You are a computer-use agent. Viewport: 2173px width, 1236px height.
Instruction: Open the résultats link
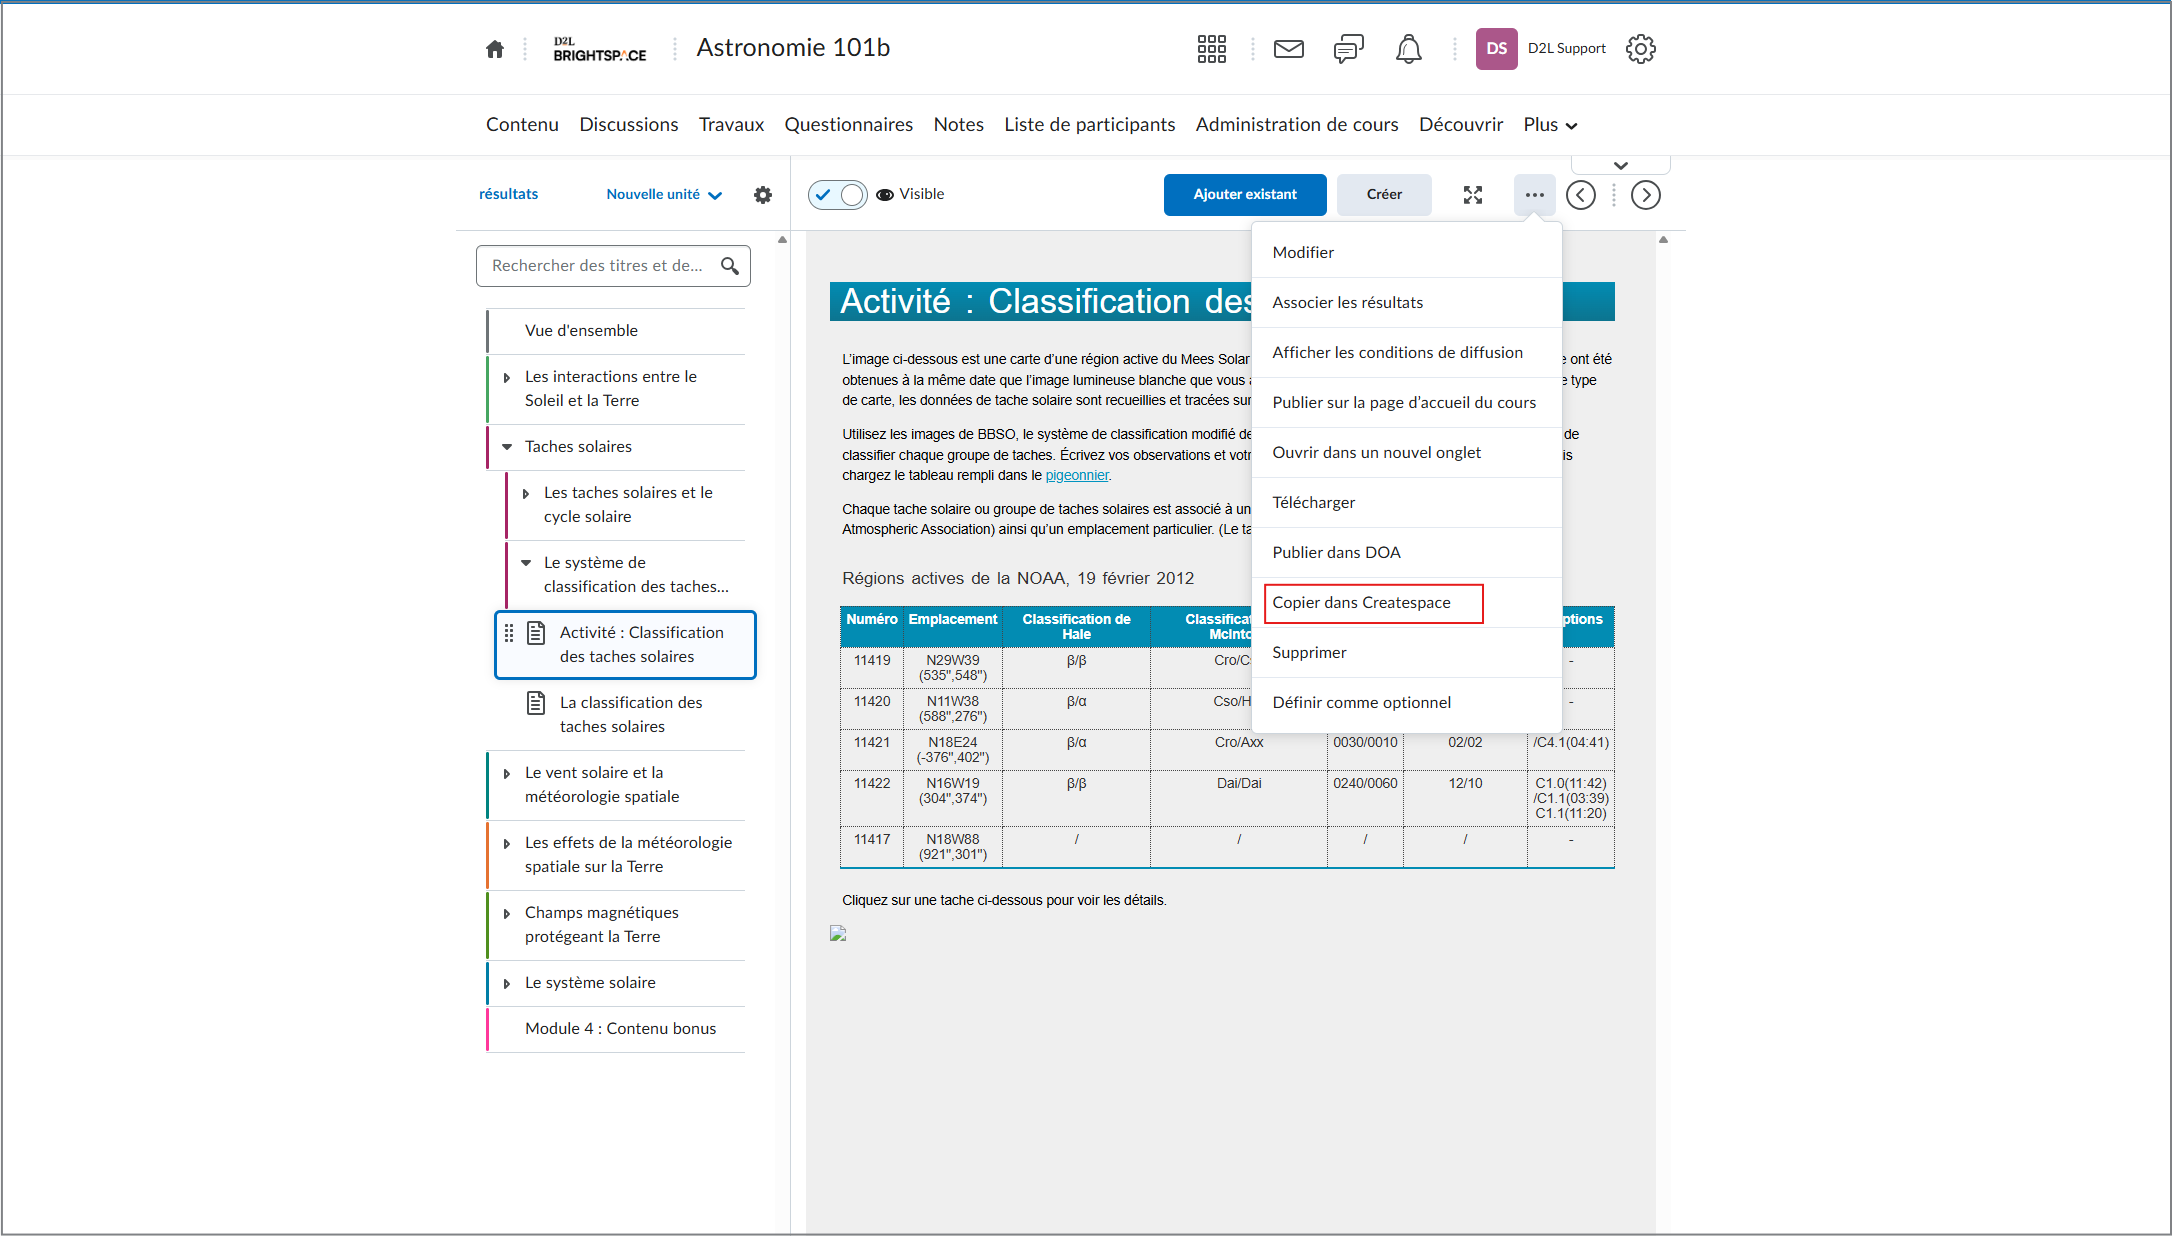pos(508,195)
